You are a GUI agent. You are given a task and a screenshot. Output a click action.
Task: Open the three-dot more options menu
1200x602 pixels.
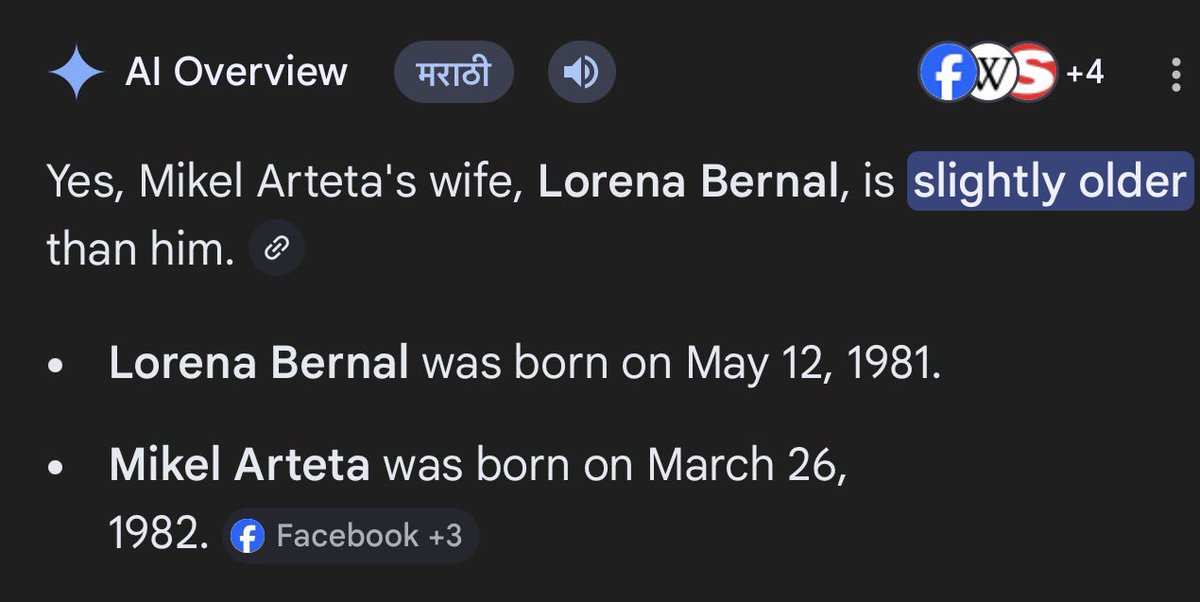pyautogui.click(x=1176, y=73)
